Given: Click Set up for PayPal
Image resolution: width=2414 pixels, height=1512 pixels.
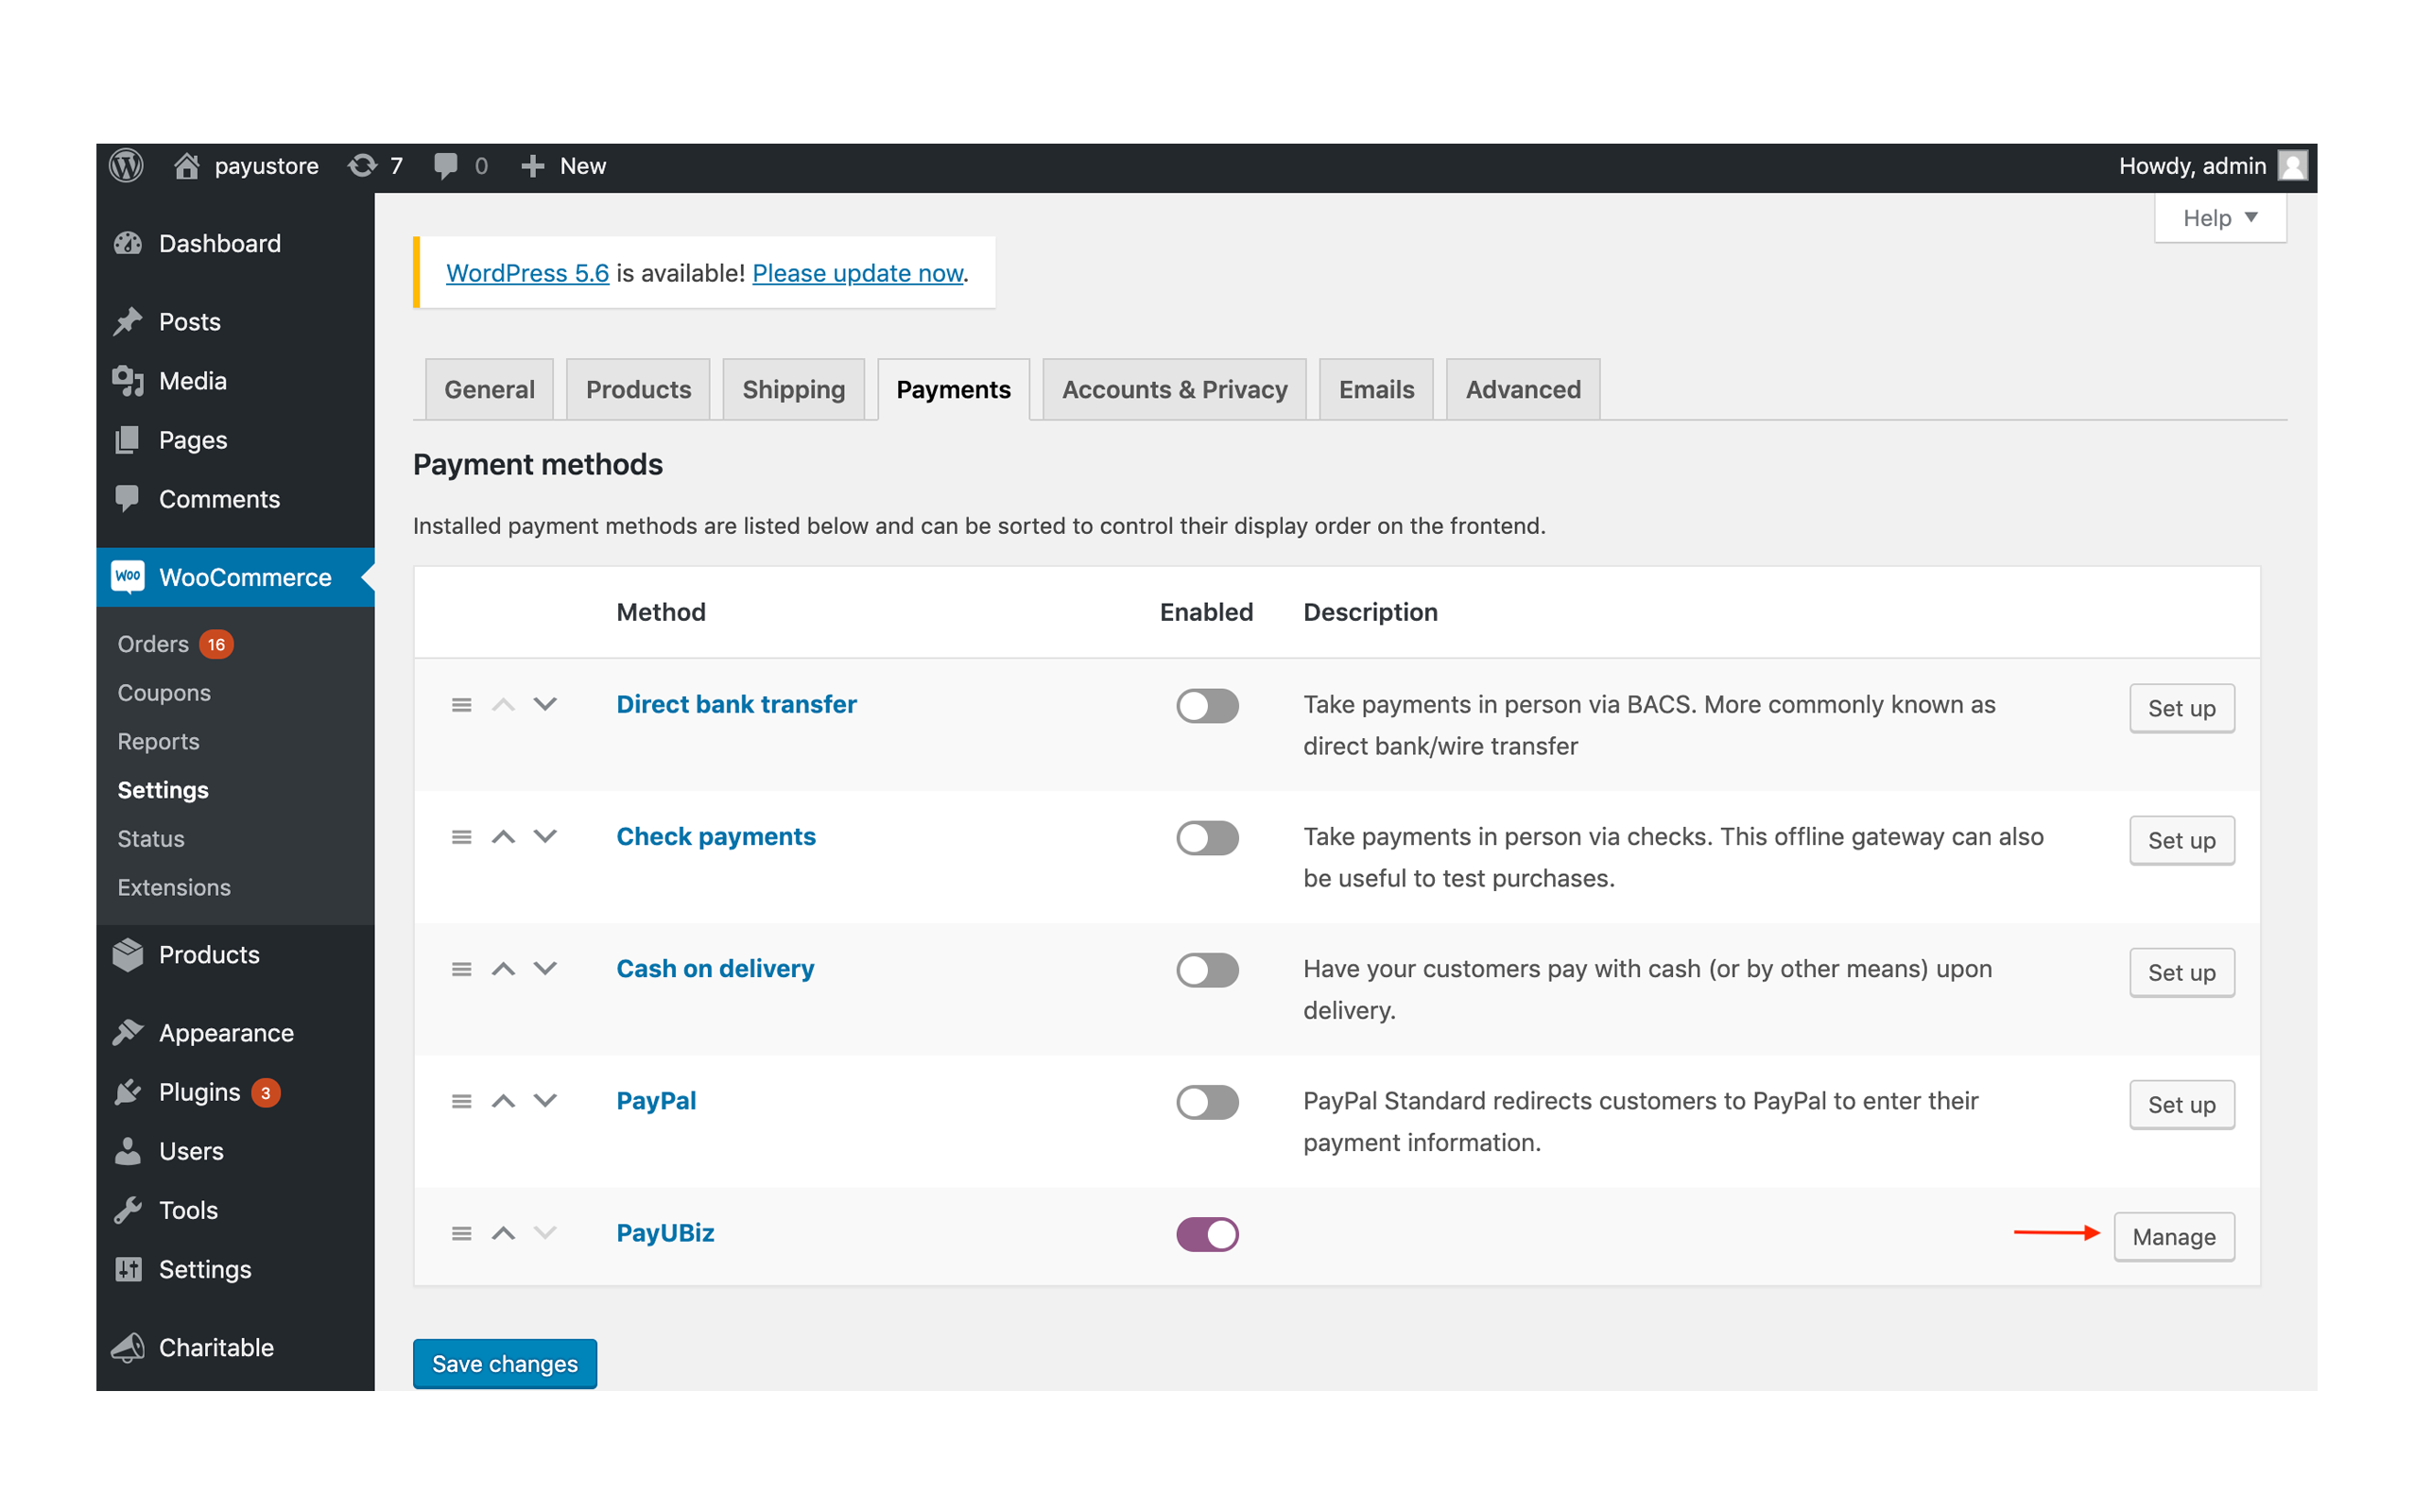Looking at the screenshot, I should pyautogui.click(x=2182, y=1105).
